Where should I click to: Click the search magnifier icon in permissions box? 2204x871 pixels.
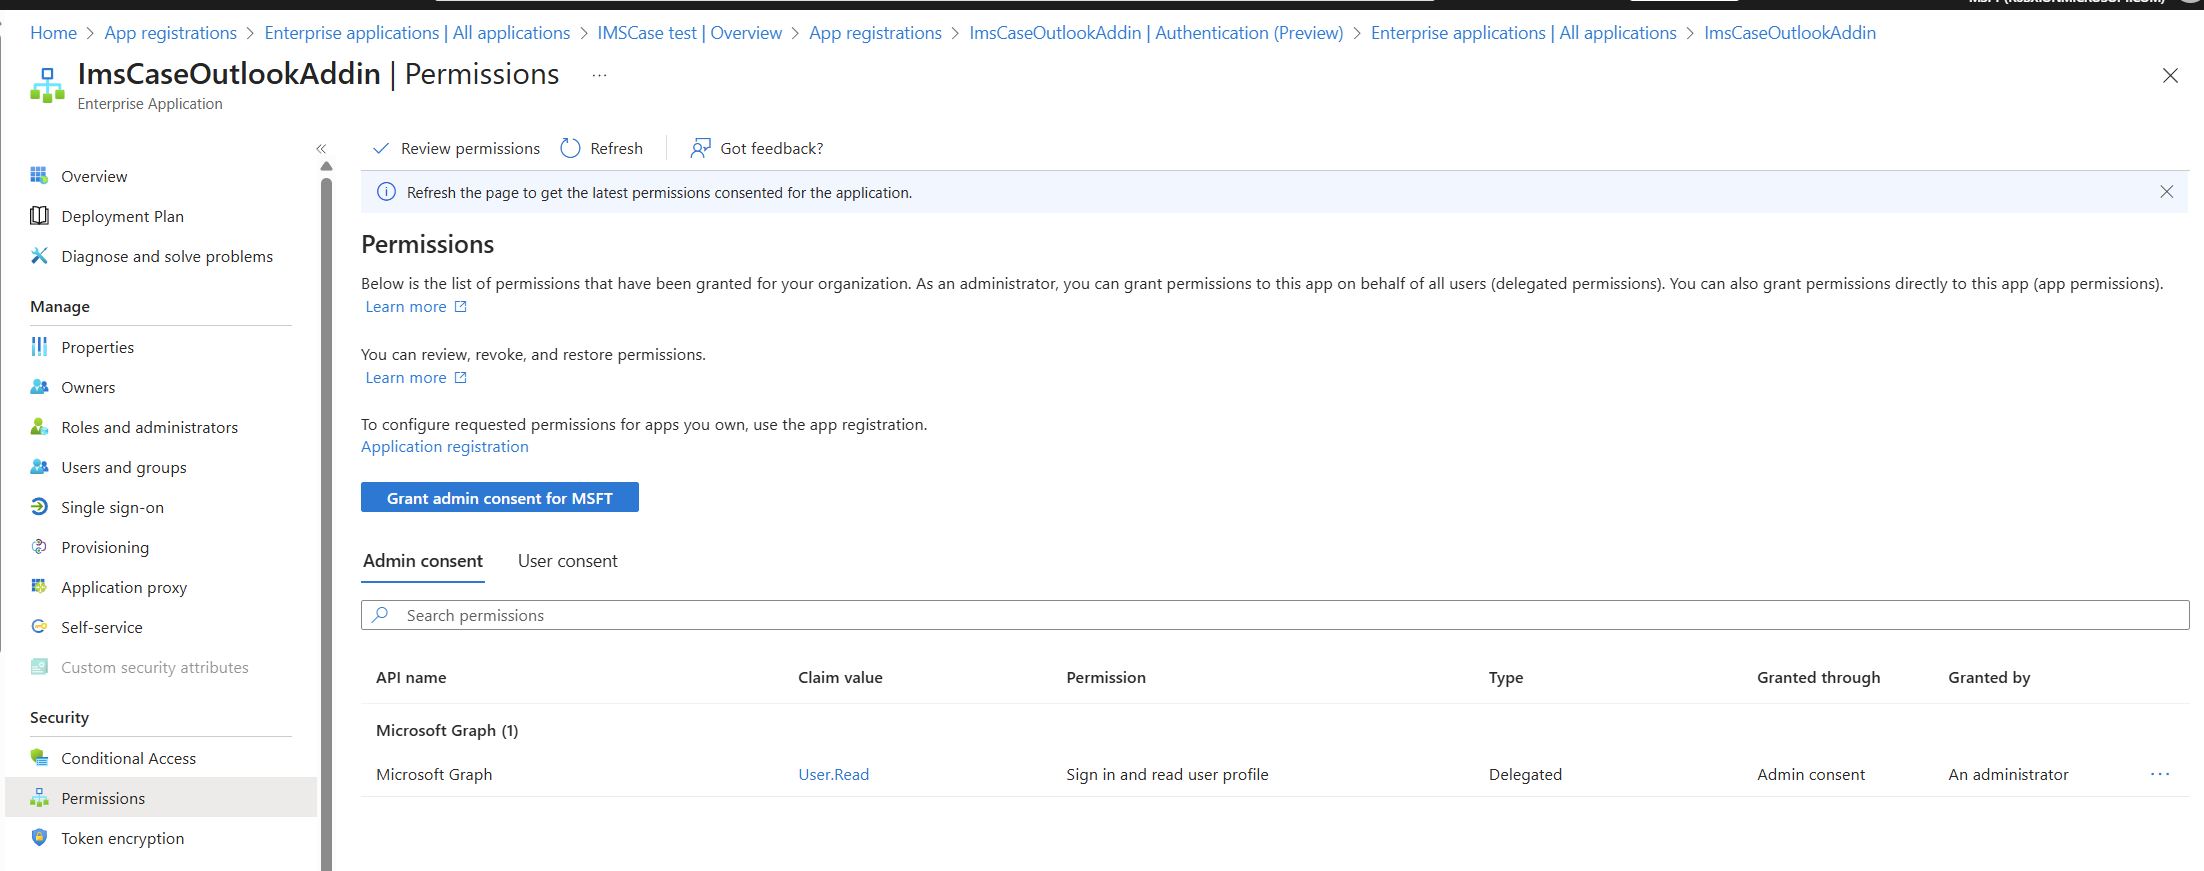click(x=380, y=615)
